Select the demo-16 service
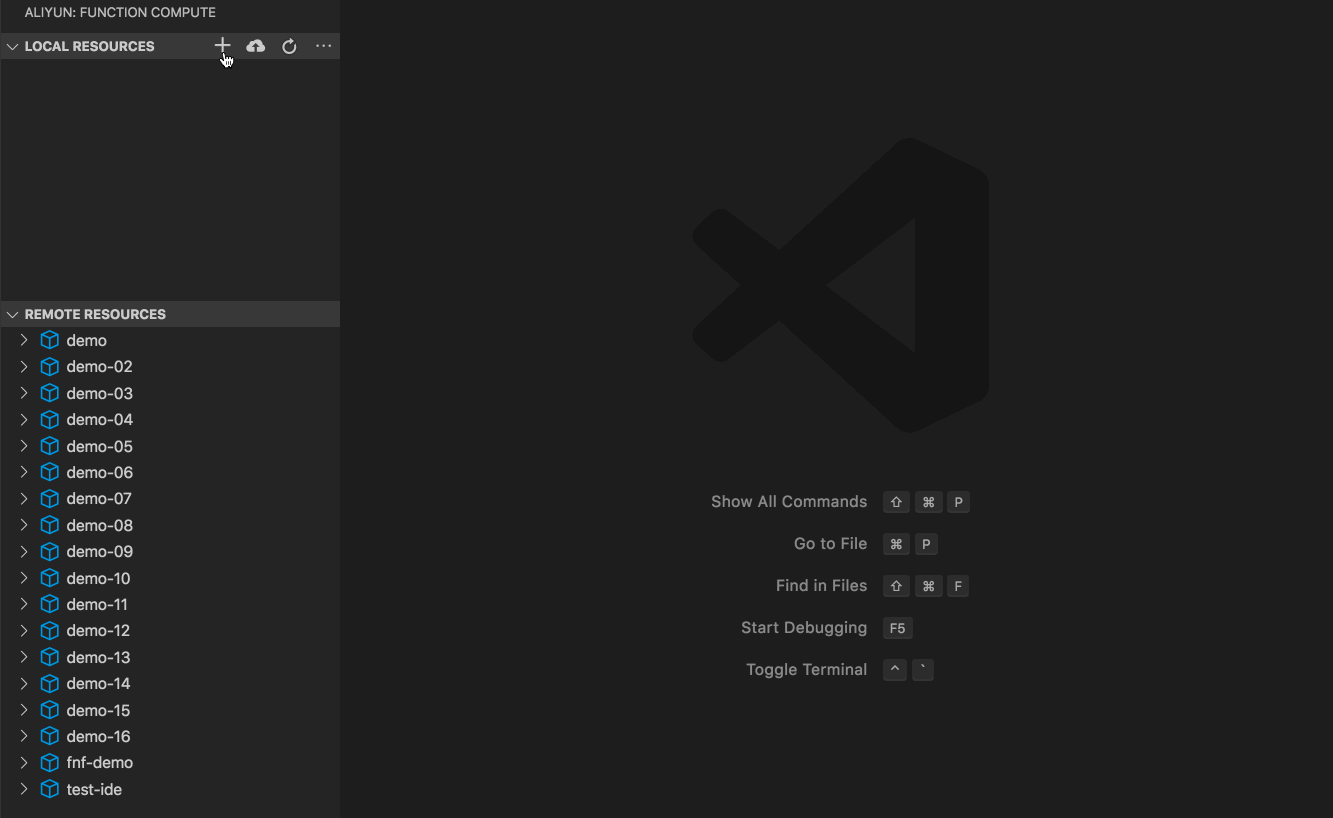1333x818 pixels. (x=99, y=736)
